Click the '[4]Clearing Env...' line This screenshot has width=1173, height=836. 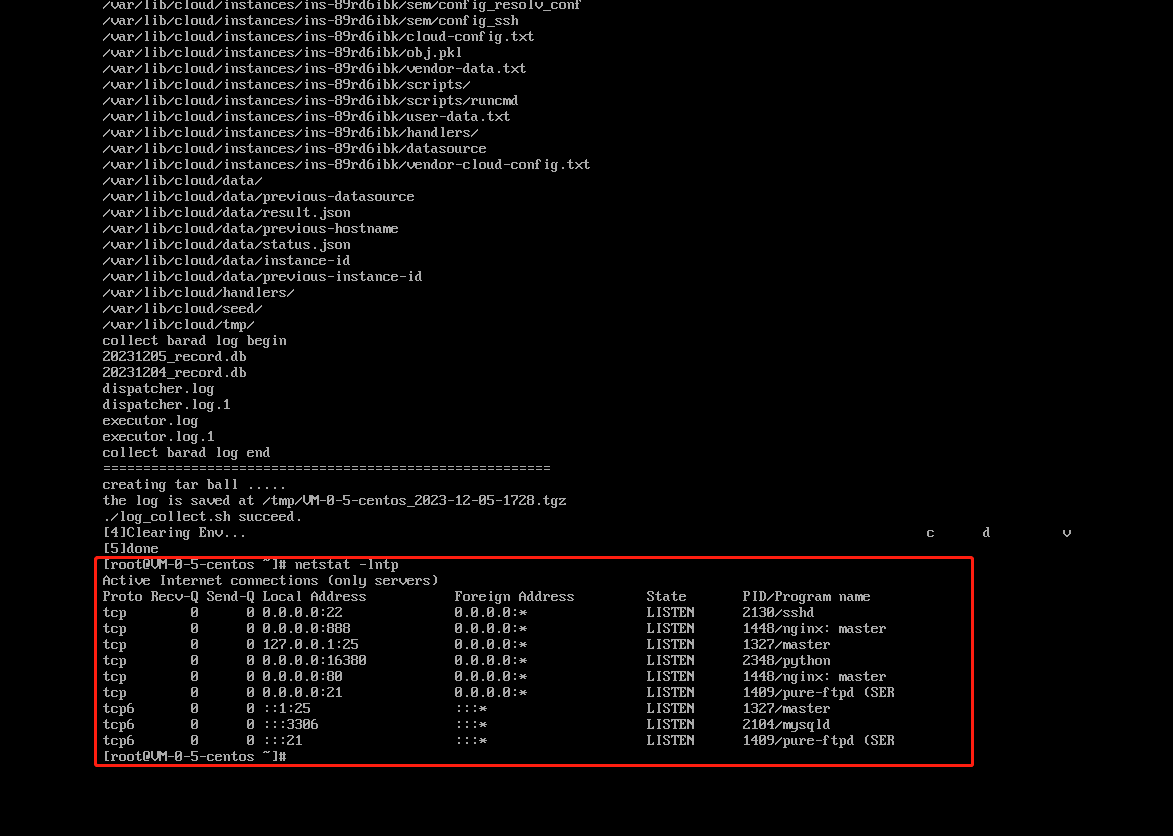[174, 532]
